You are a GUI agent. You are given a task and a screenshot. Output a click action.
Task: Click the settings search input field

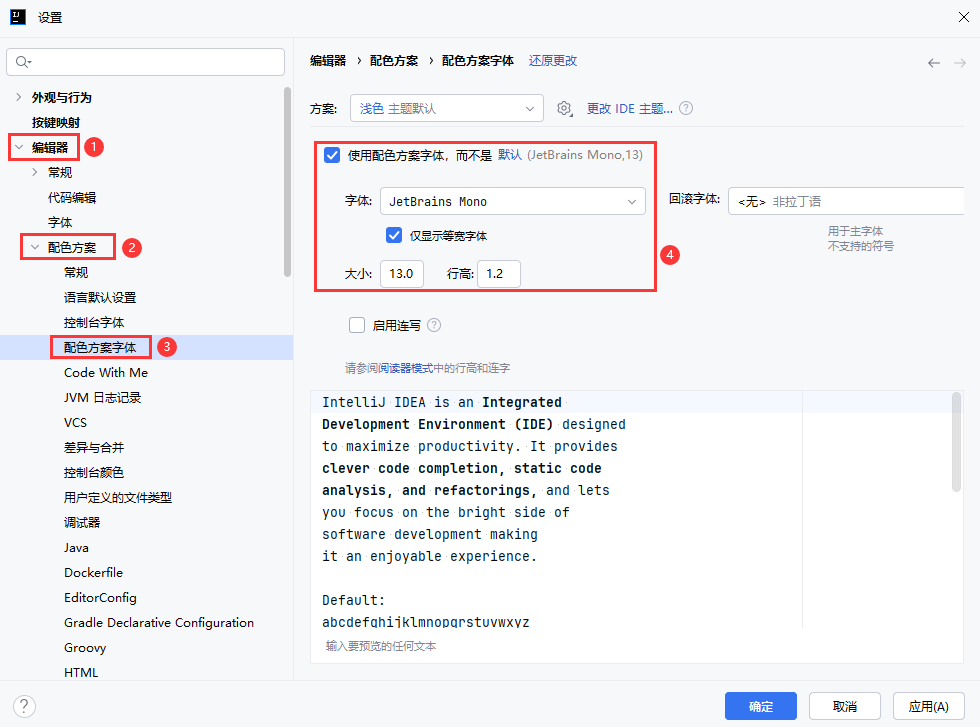[145, 62]
